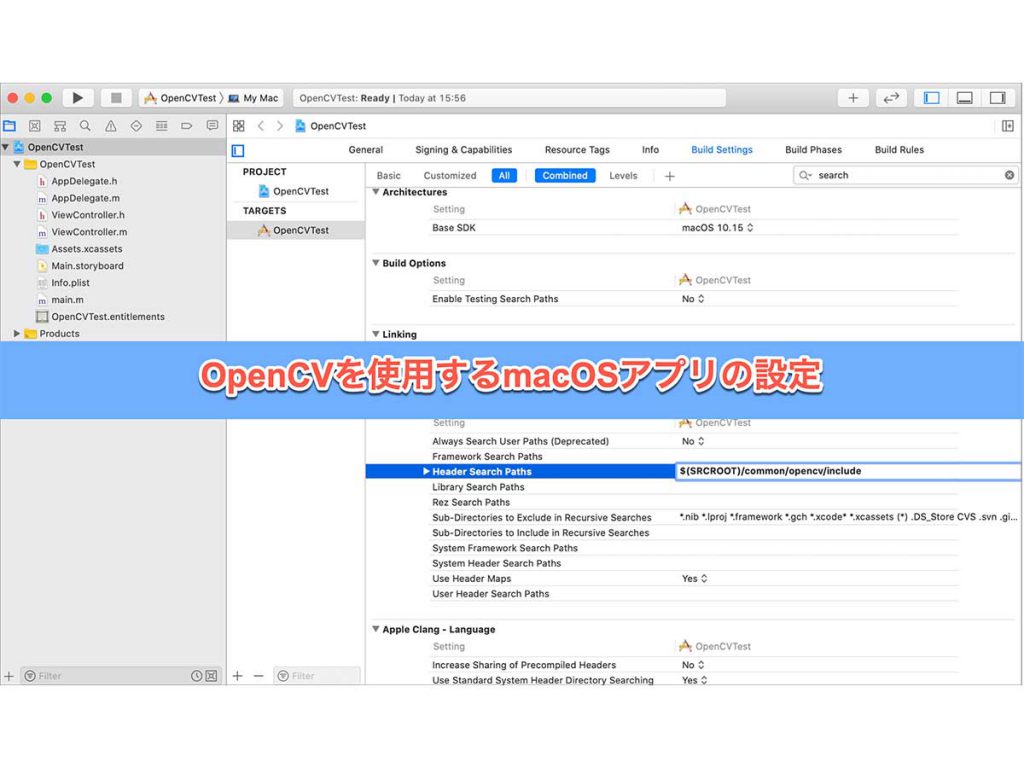Image resolution: width=1024 pixels, height=768 pixels.
Task: Change Use Header Maps value
Action: click(x=694, y=579)
